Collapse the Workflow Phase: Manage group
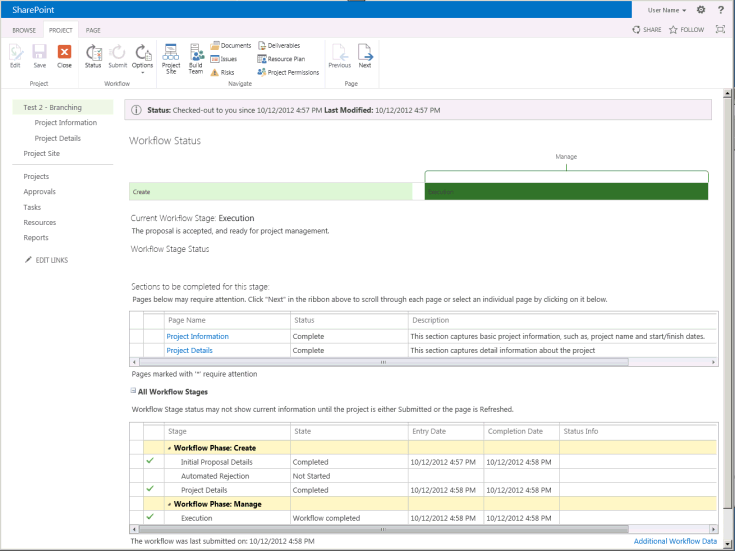 coord(169,504)
